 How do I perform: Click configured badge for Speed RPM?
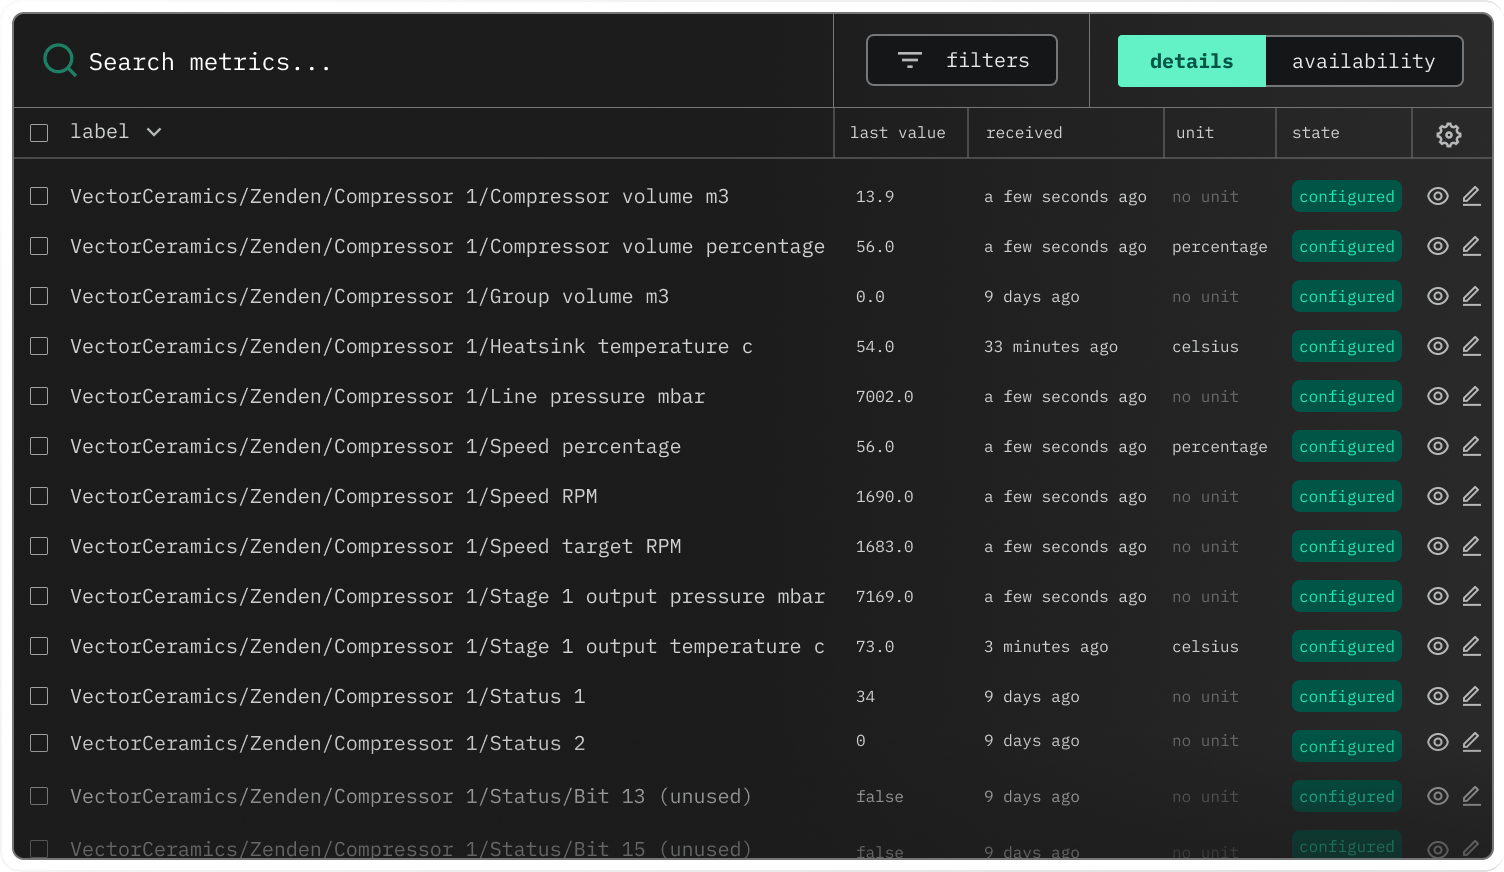pos(1347,496)
